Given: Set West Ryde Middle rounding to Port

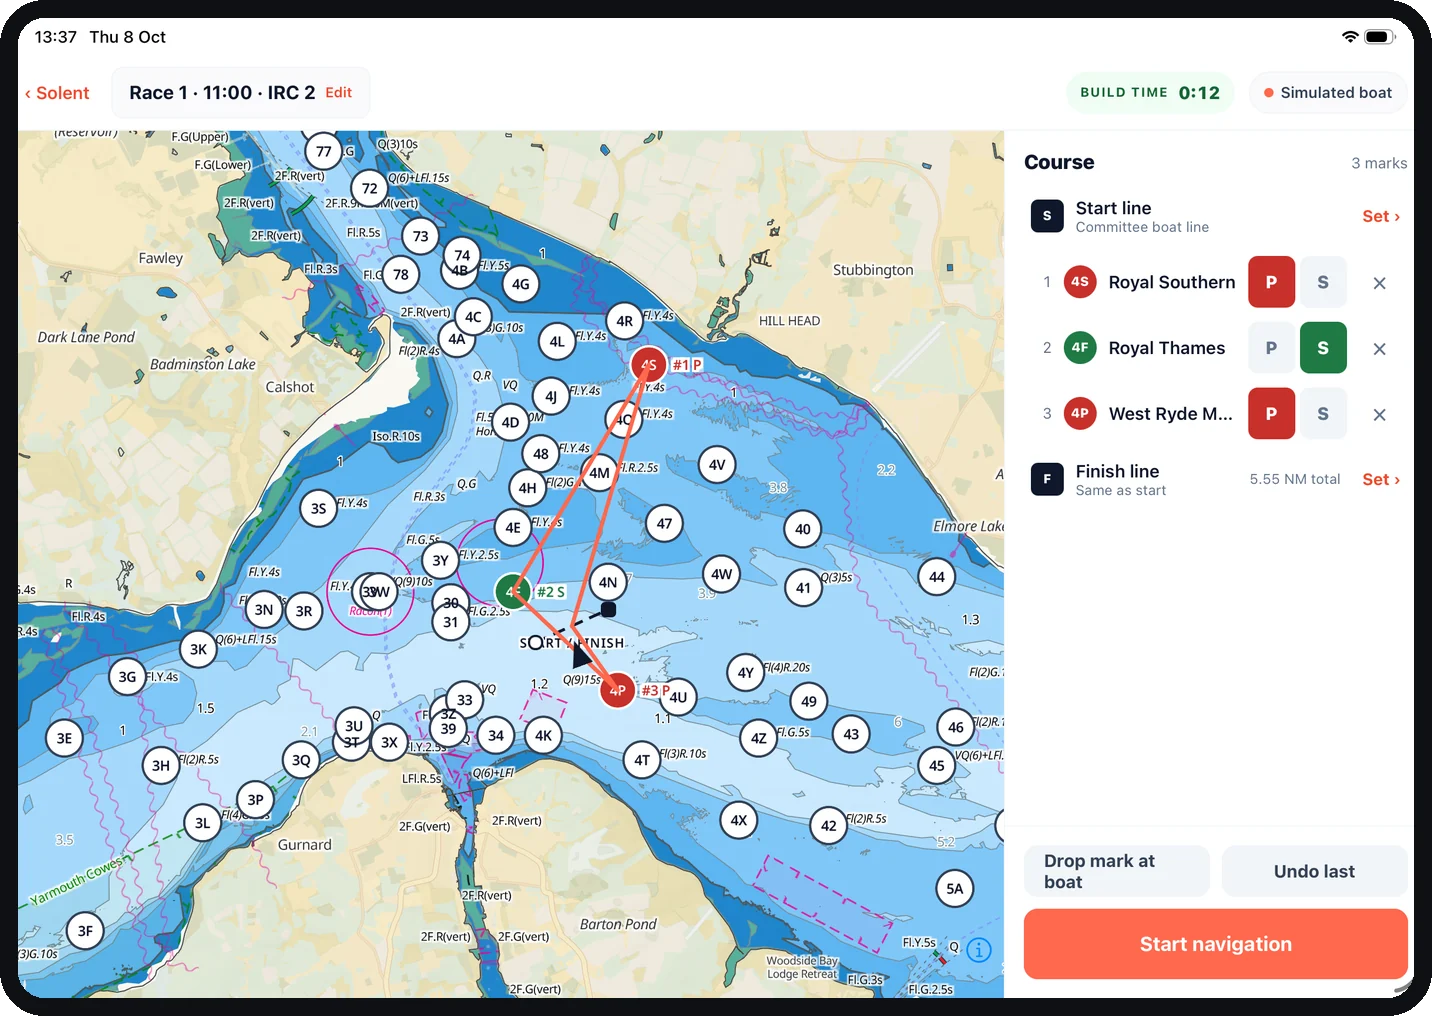Looking at the screenshot, I should click(1271, 414).
